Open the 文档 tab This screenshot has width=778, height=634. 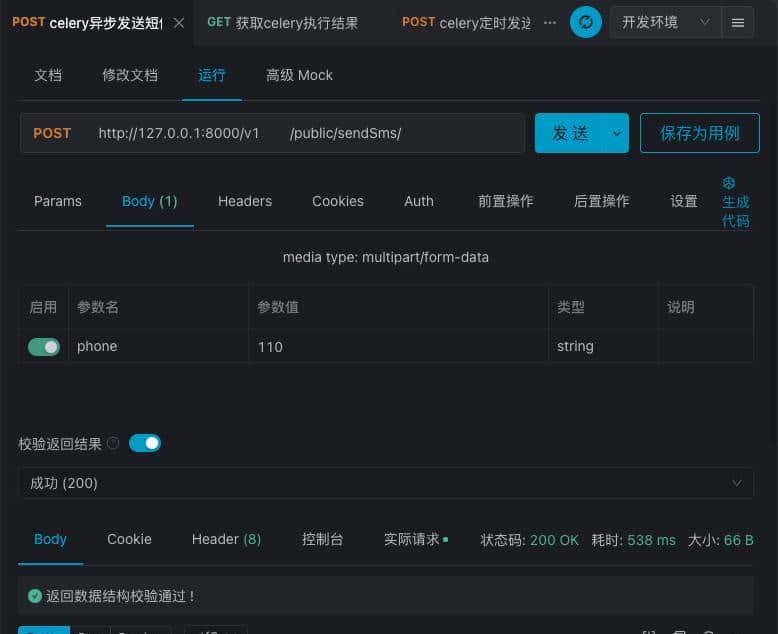click(48, 75)
